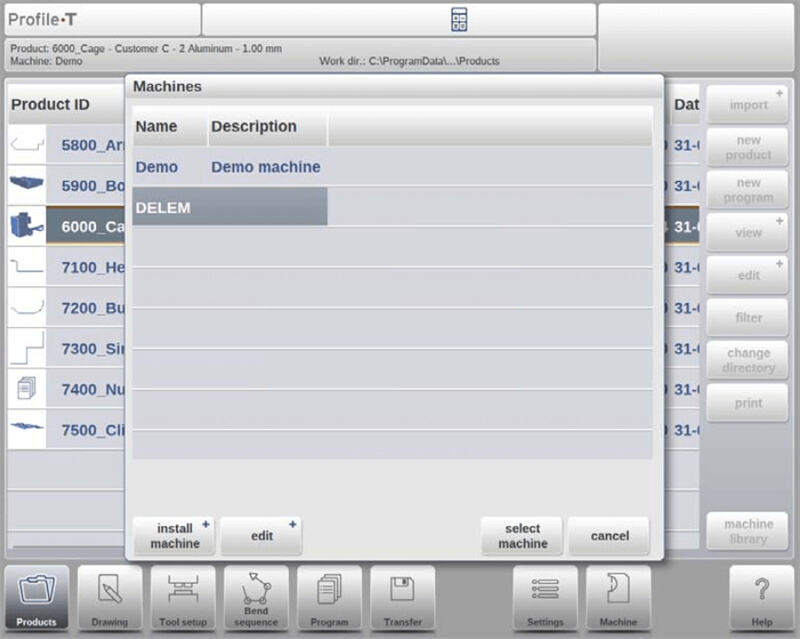Open the Tool setup icon
Screen dimensions: 800x639
point(183,598)
